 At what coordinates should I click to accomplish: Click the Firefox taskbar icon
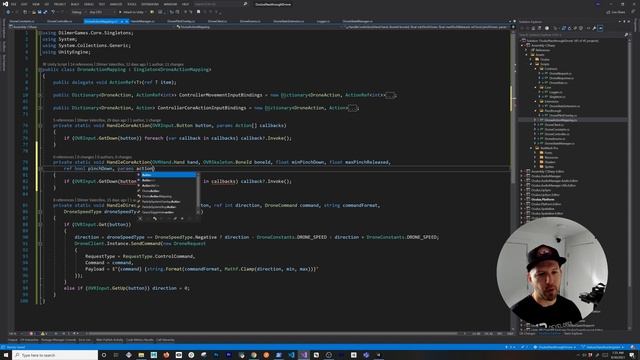click(x=166, y=355)
